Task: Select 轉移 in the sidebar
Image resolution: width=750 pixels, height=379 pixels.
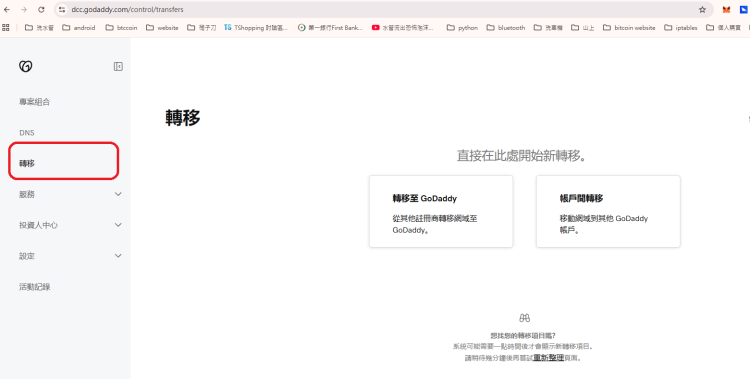Action: [x=27, y=163]
